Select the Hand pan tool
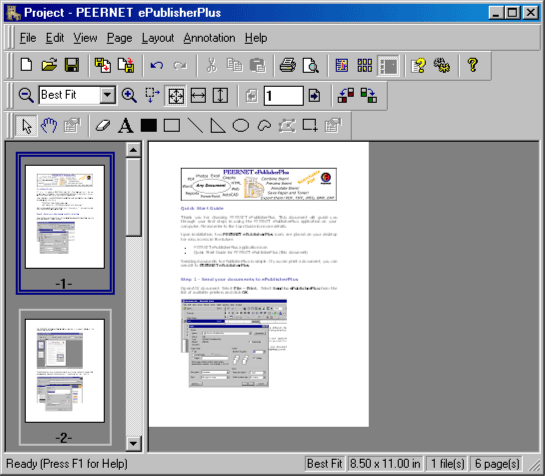 coord(49,126)
